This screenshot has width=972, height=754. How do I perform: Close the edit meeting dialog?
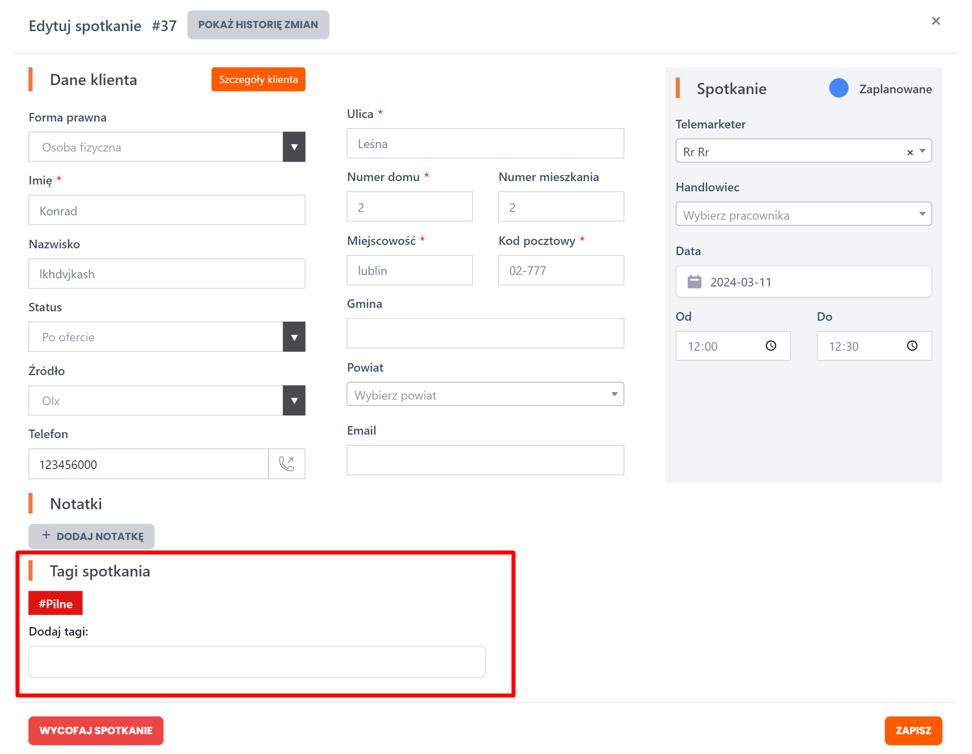tap(936, 21)
